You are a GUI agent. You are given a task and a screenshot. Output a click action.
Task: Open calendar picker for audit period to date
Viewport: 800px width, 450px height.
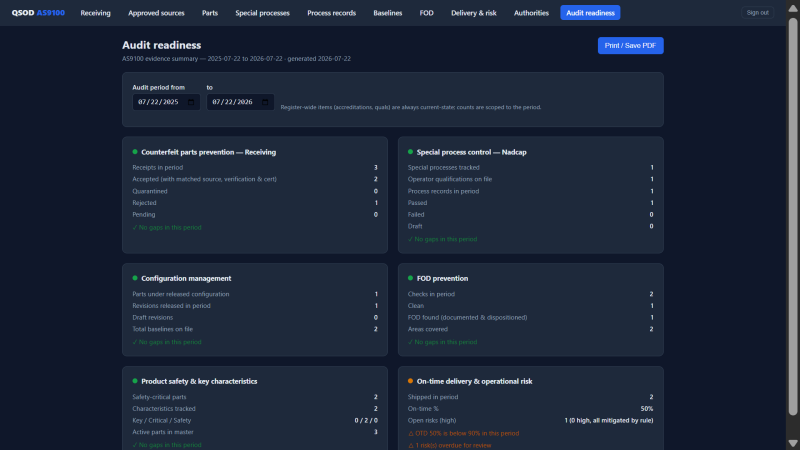(265, 102)
